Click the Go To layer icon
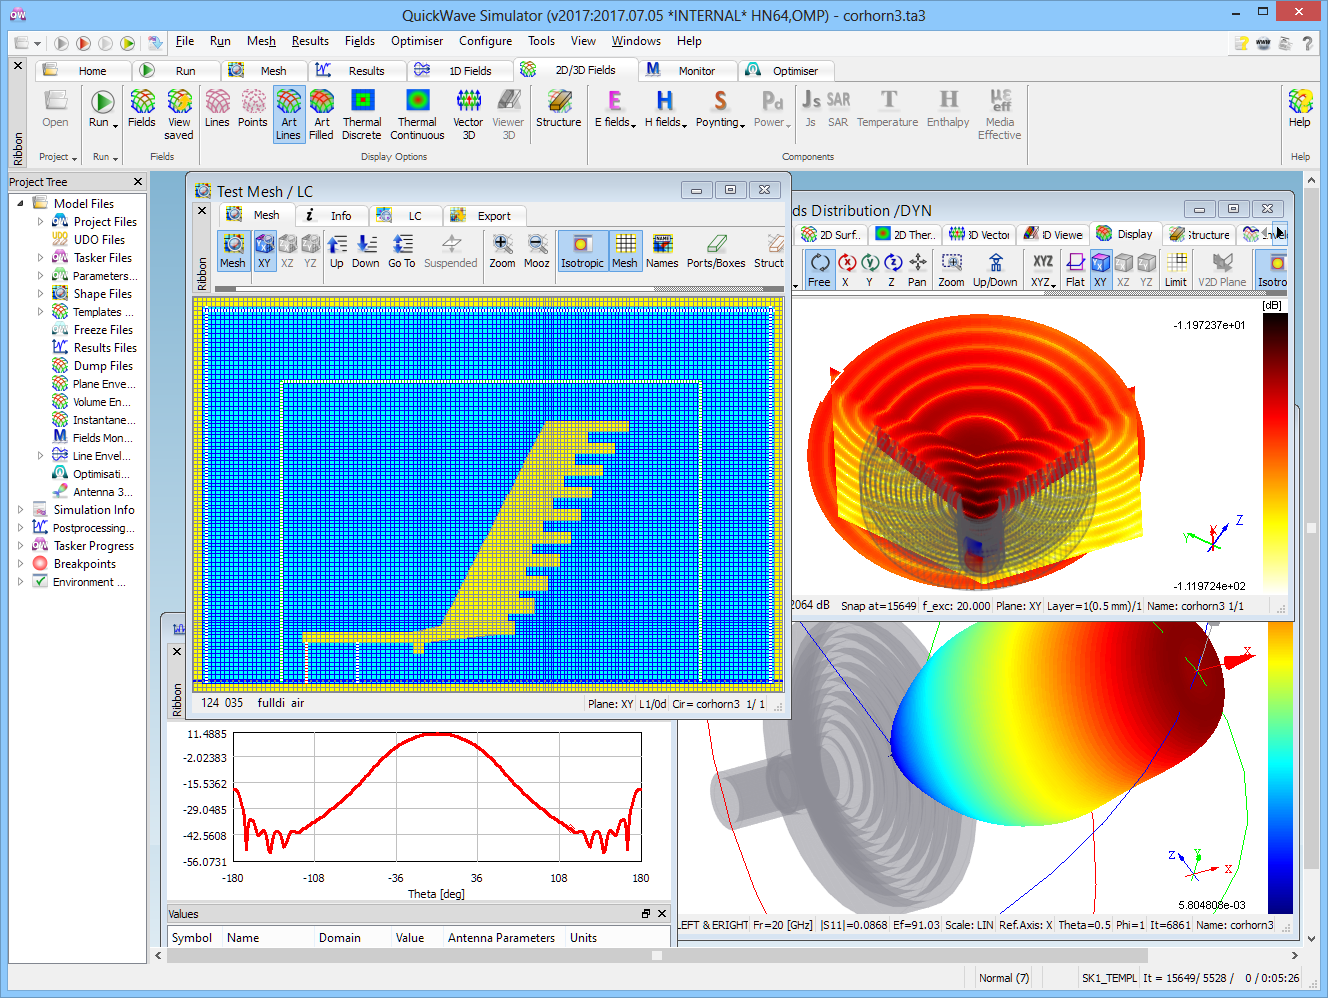 (402, 251)
